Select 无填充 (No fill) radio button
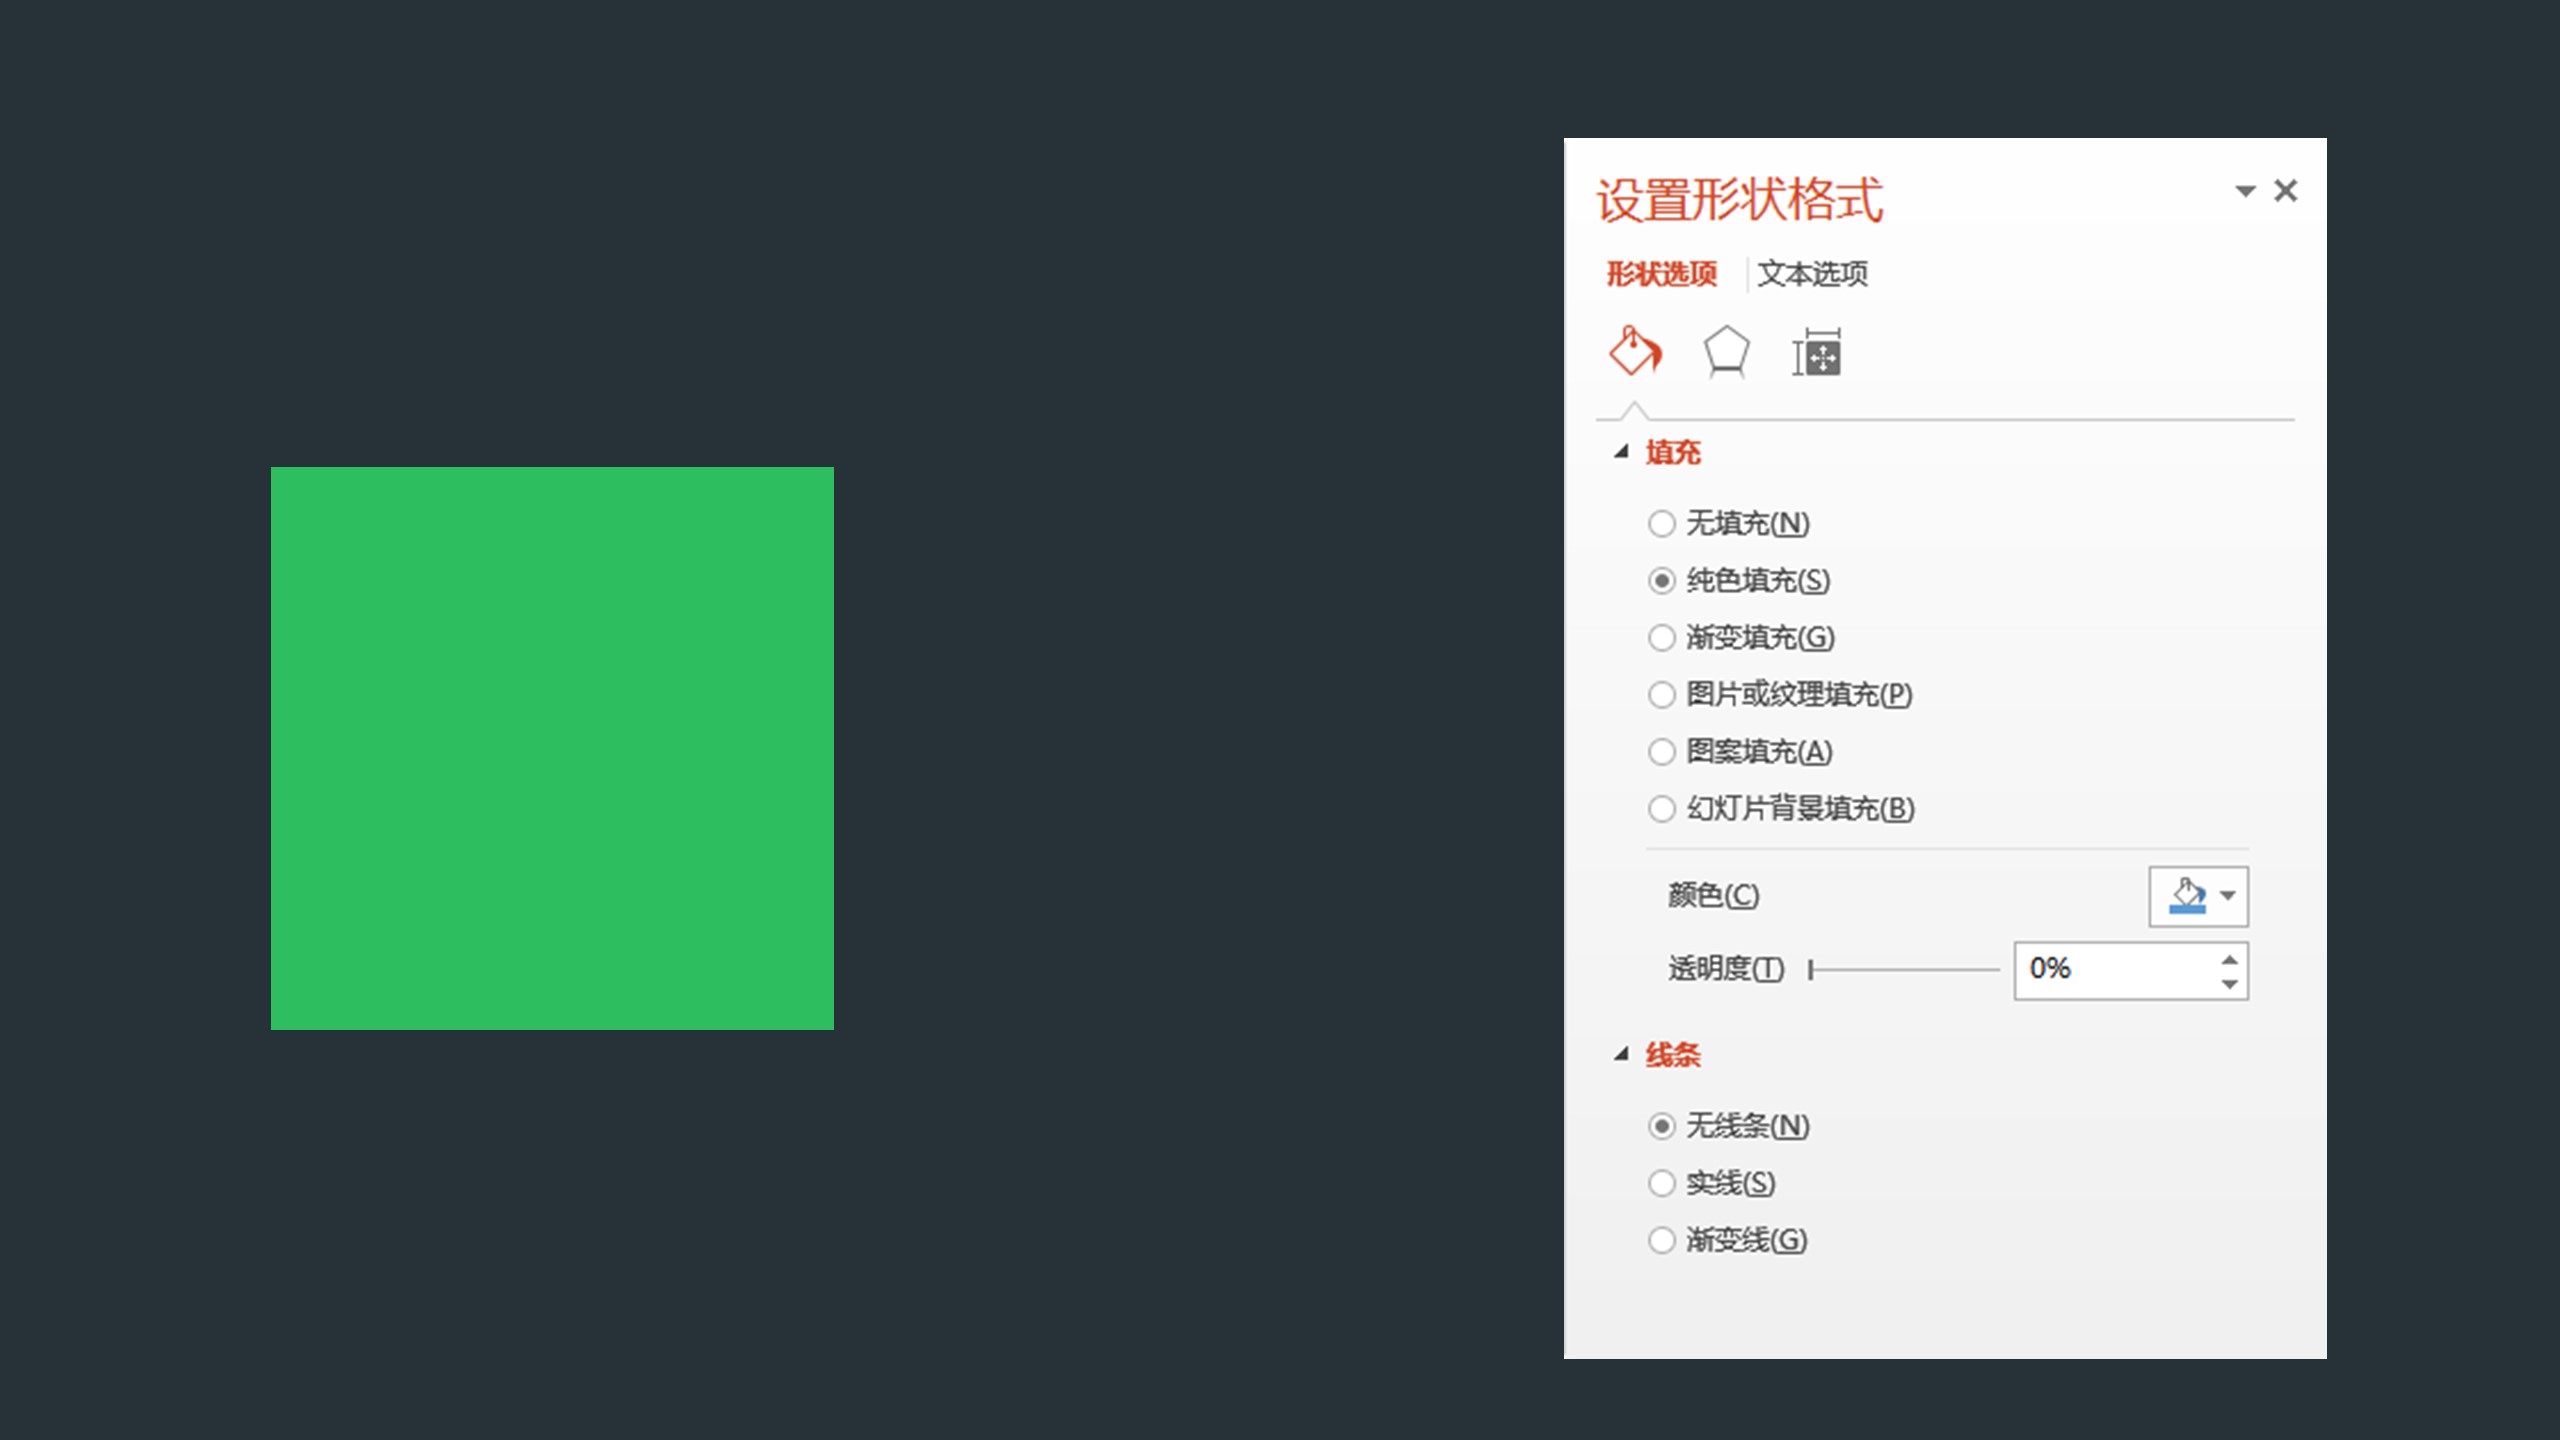 (x=1662, y=524)
